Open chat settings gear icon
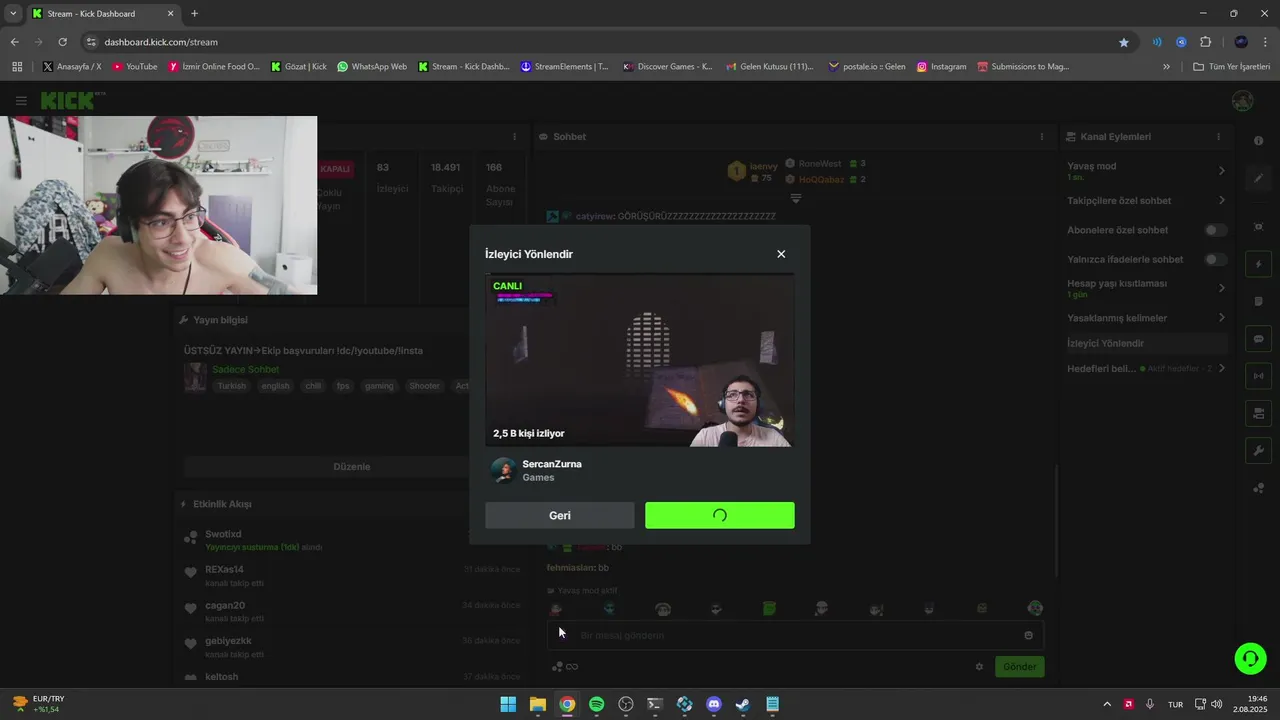The height and width of the screenshot is (720, 1280). (979, 667)
